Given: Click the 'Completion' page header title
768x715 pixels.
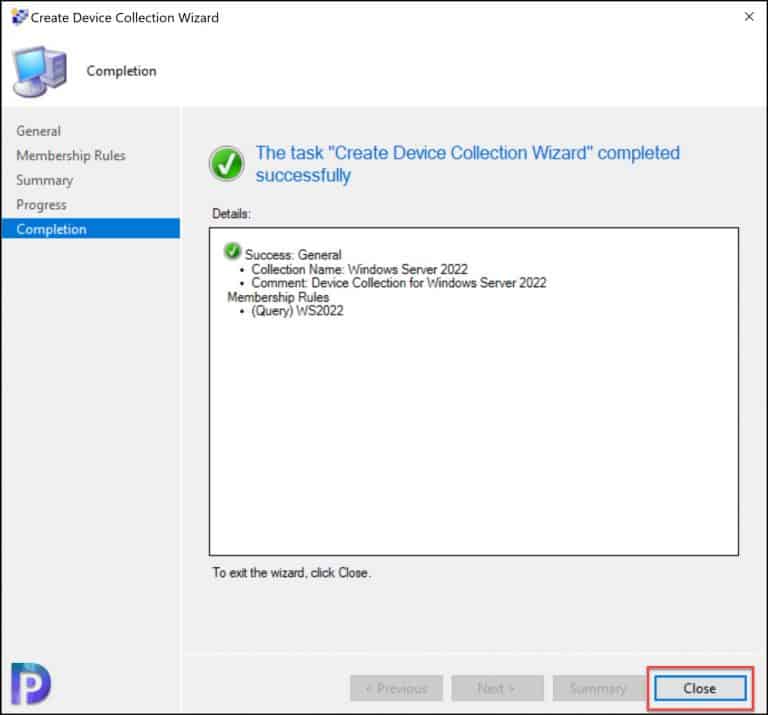Looking at the screenshot, I should (121, 71).
